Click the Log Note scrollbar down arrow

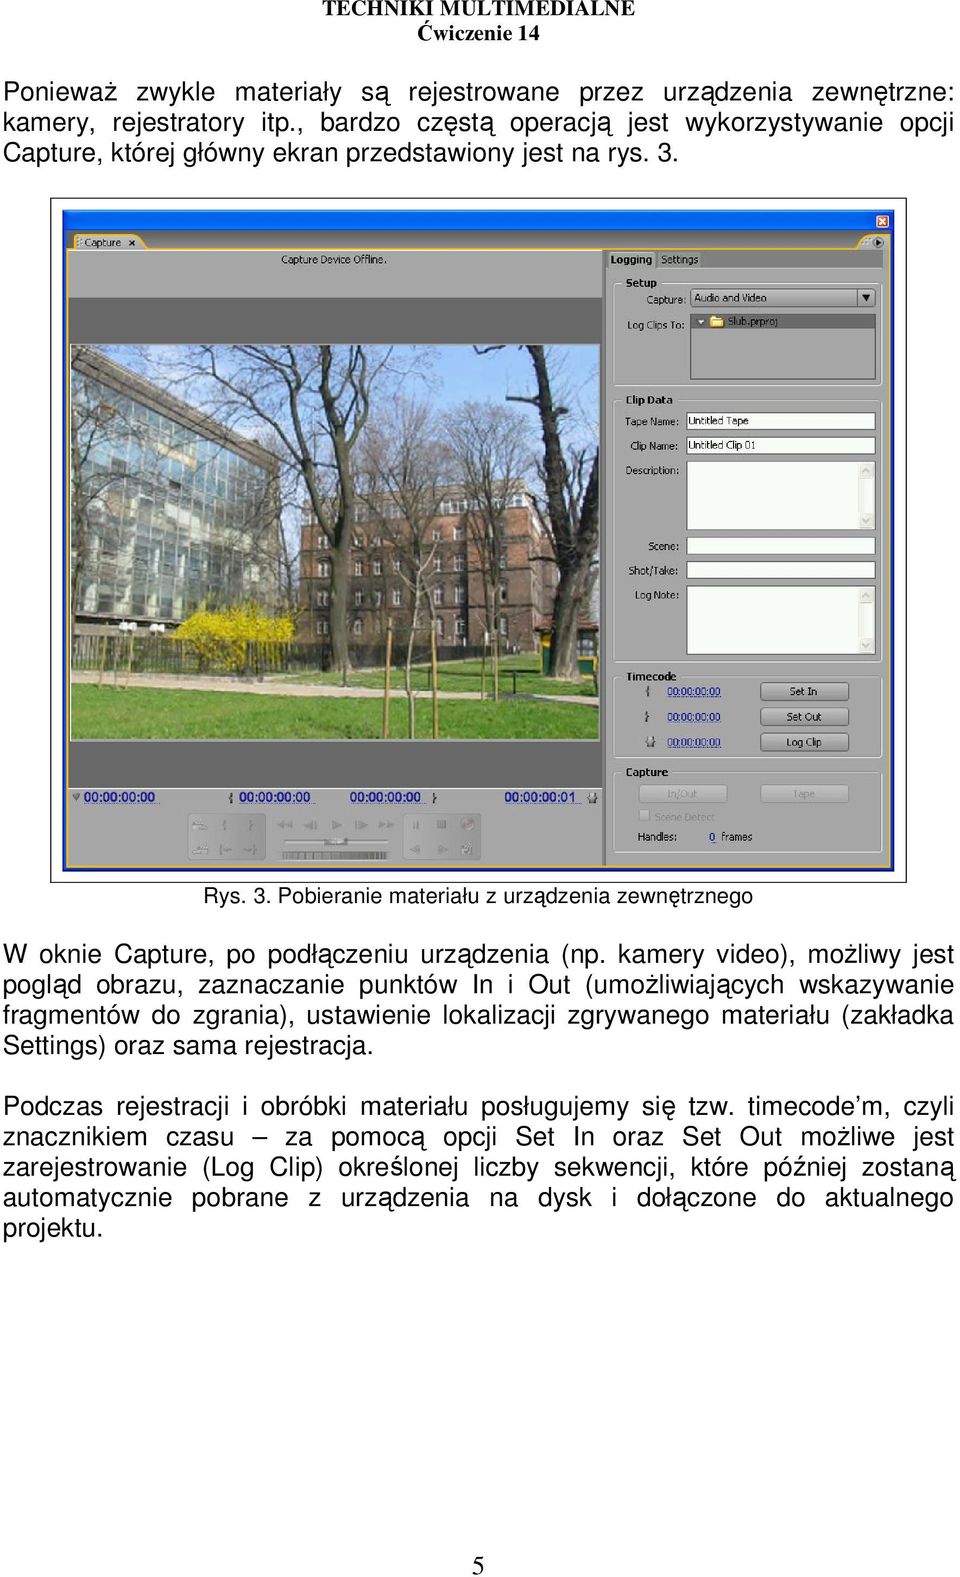867,646
